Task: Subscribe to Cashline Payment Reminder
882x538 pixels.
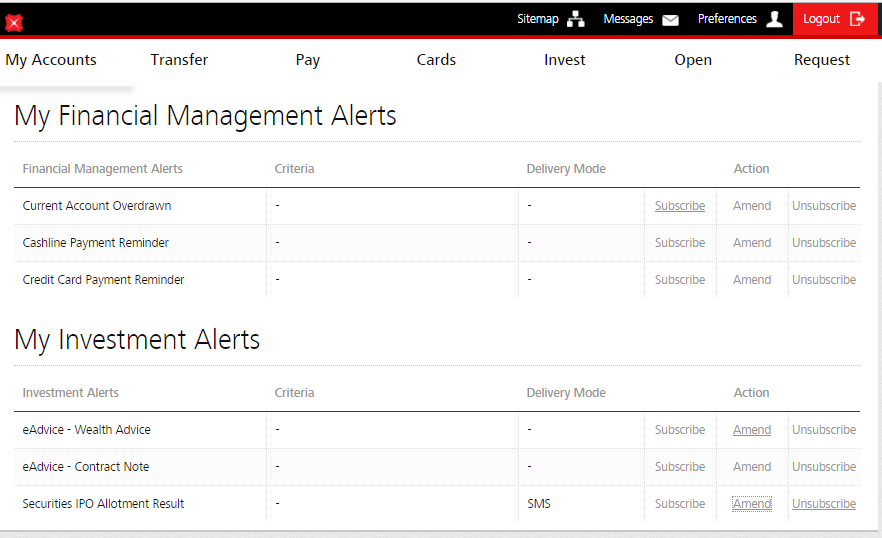Action: (x=680, y=243)
